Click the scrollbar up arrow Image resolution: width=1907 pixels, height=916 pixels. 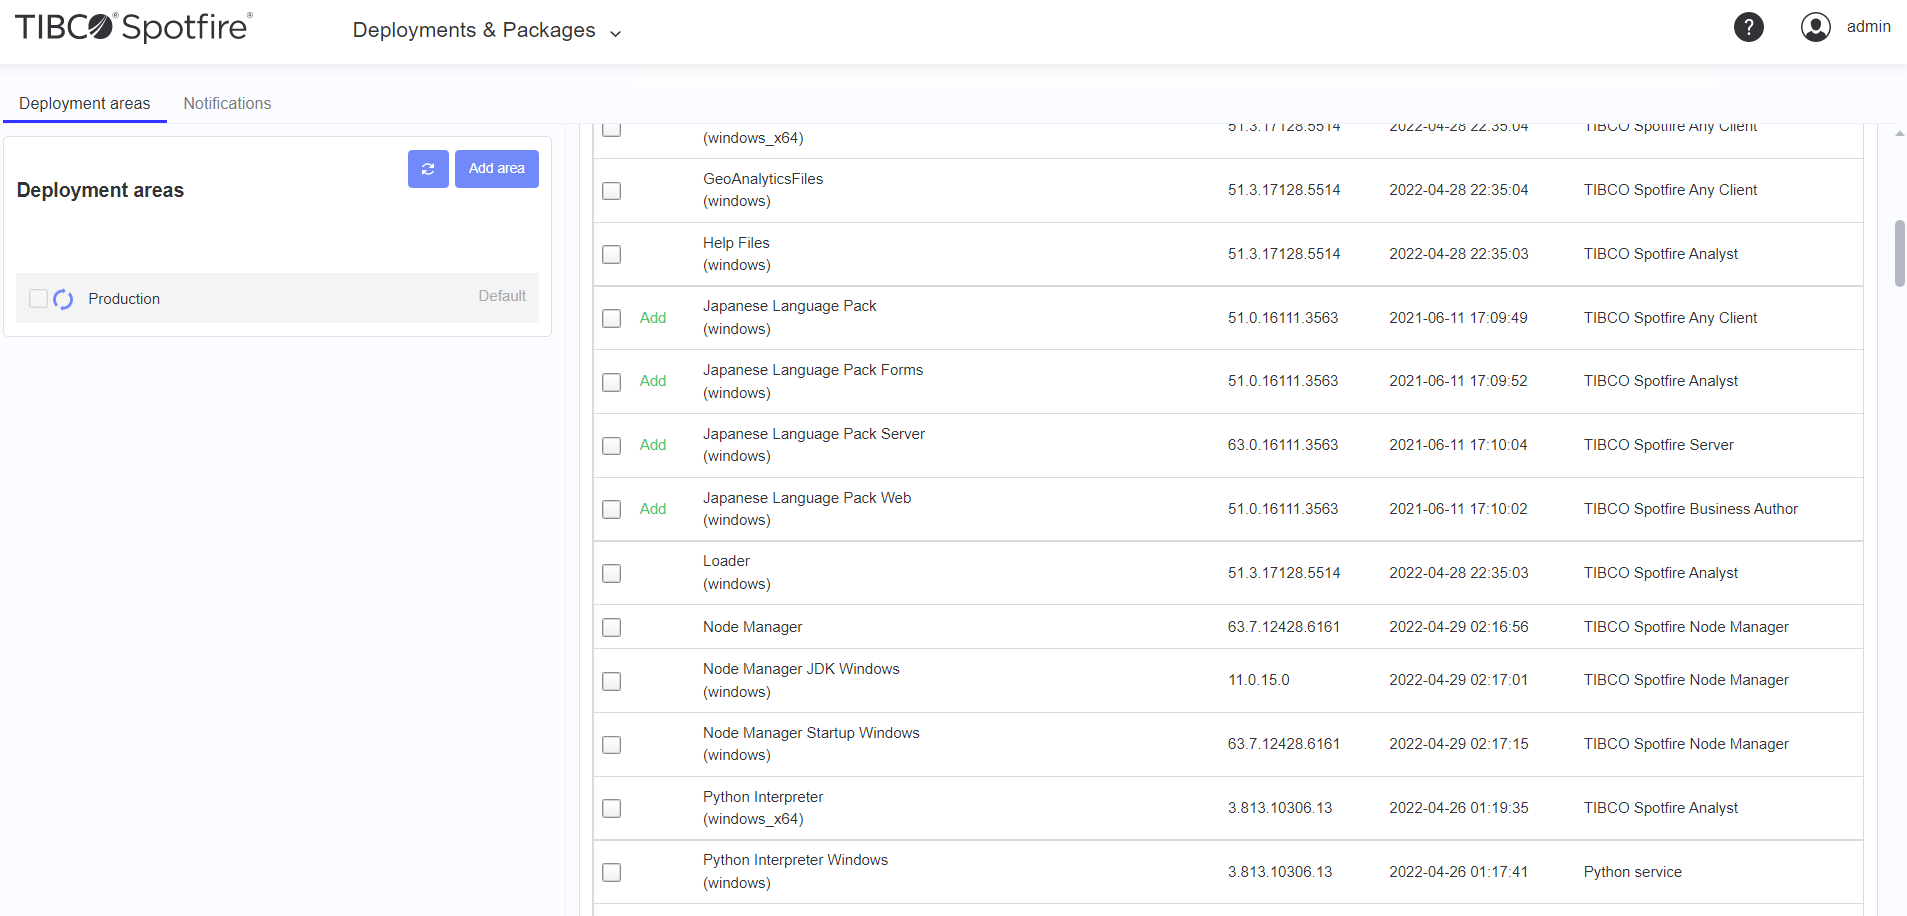[1899, 133]
